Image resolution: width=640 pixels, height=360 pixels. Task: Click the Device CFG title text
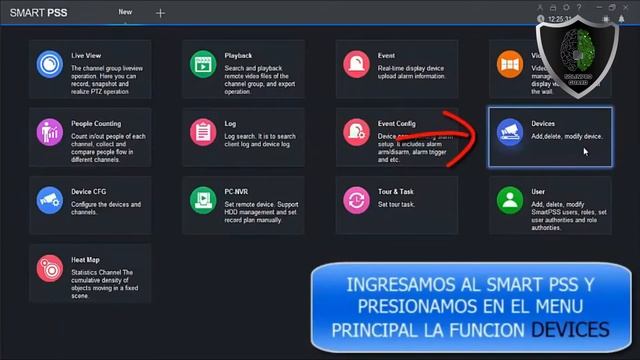pos(89,192)
